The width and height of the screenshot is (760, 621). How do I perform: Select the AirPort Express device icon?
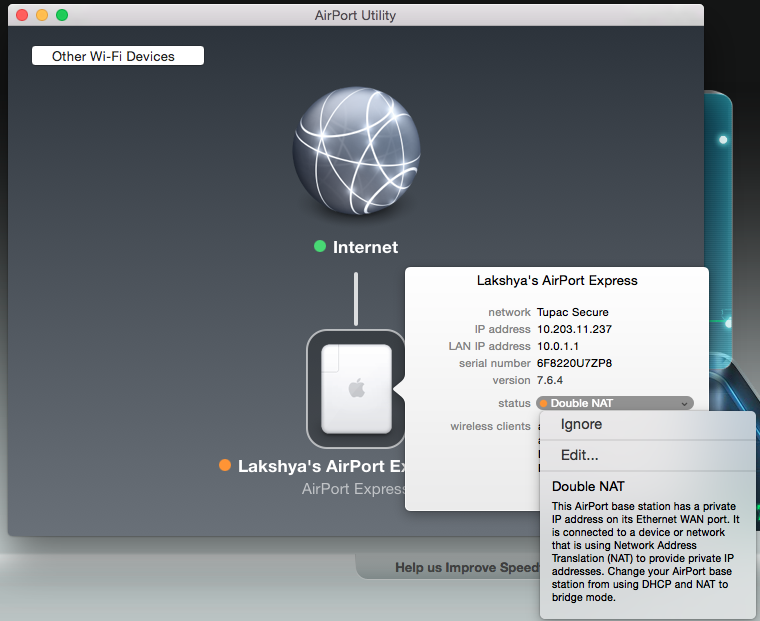tap(356, 389)
